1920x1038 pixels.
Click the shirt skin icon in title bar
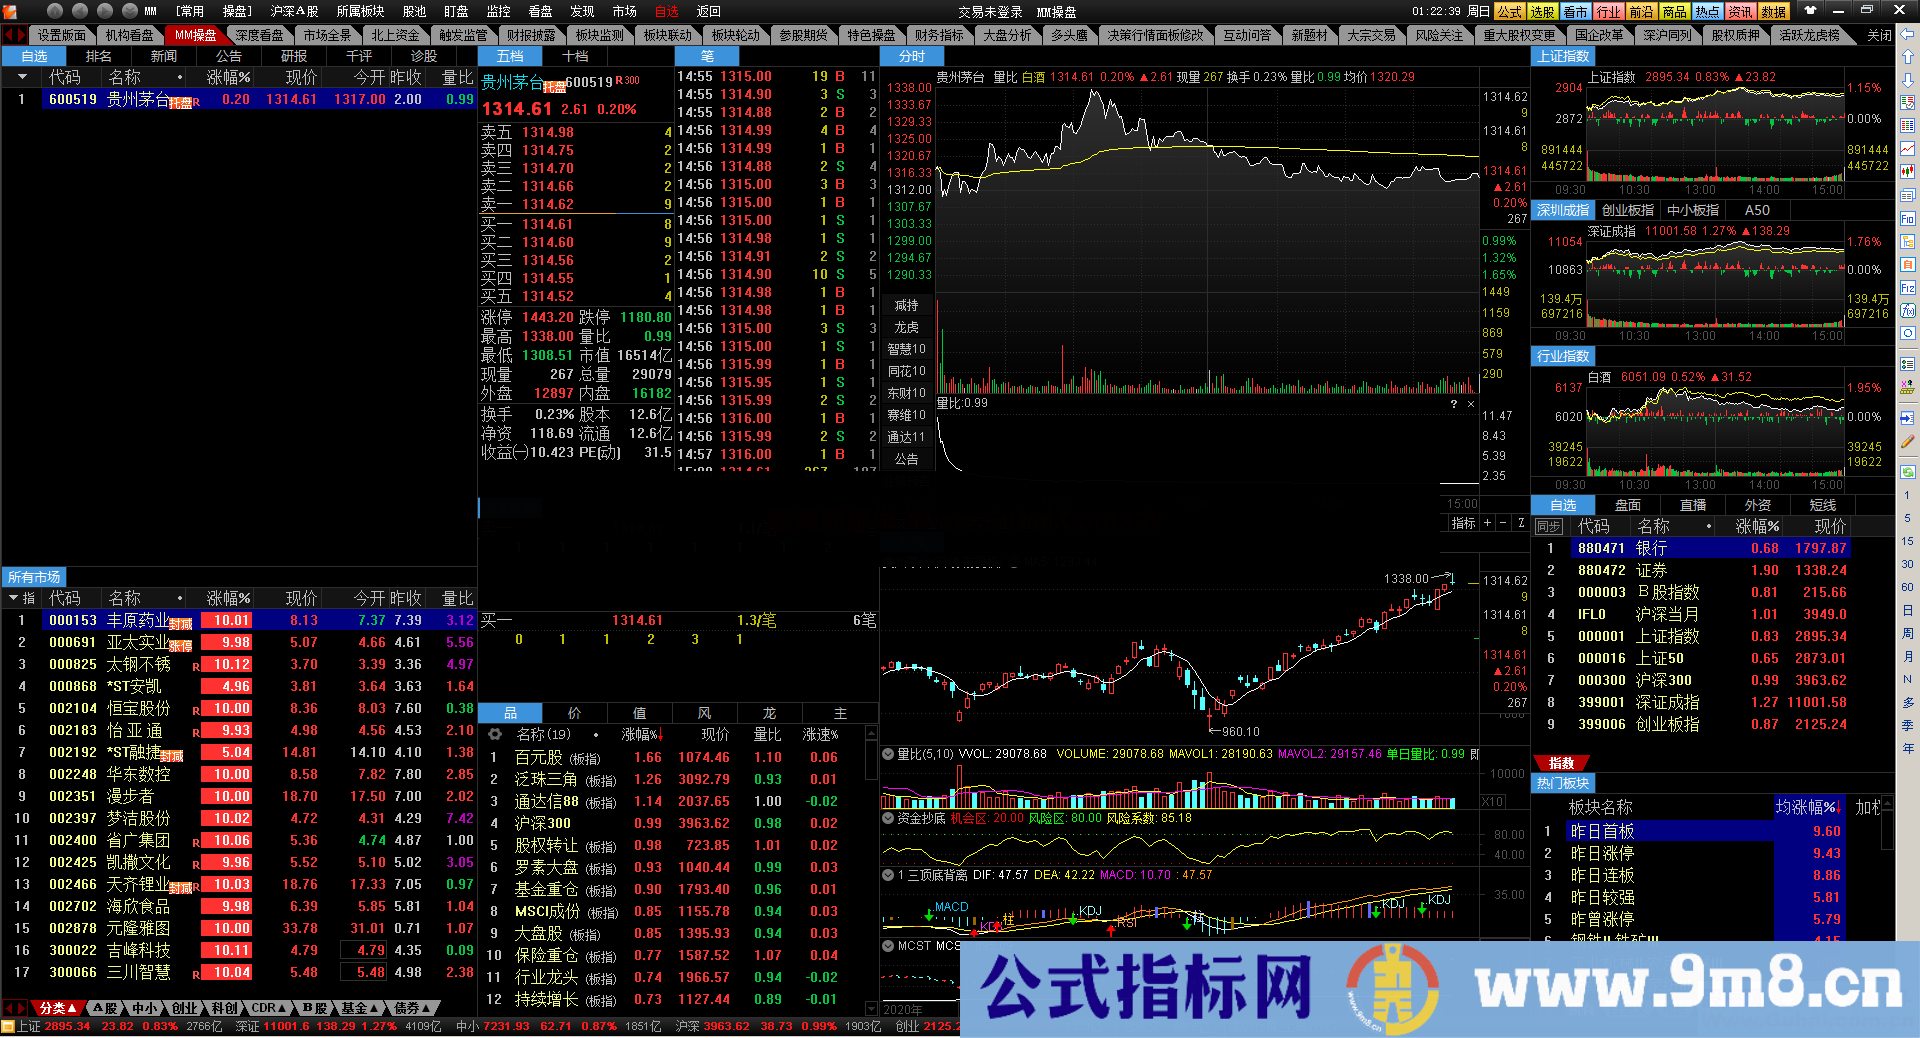[x=1810, y=10]
